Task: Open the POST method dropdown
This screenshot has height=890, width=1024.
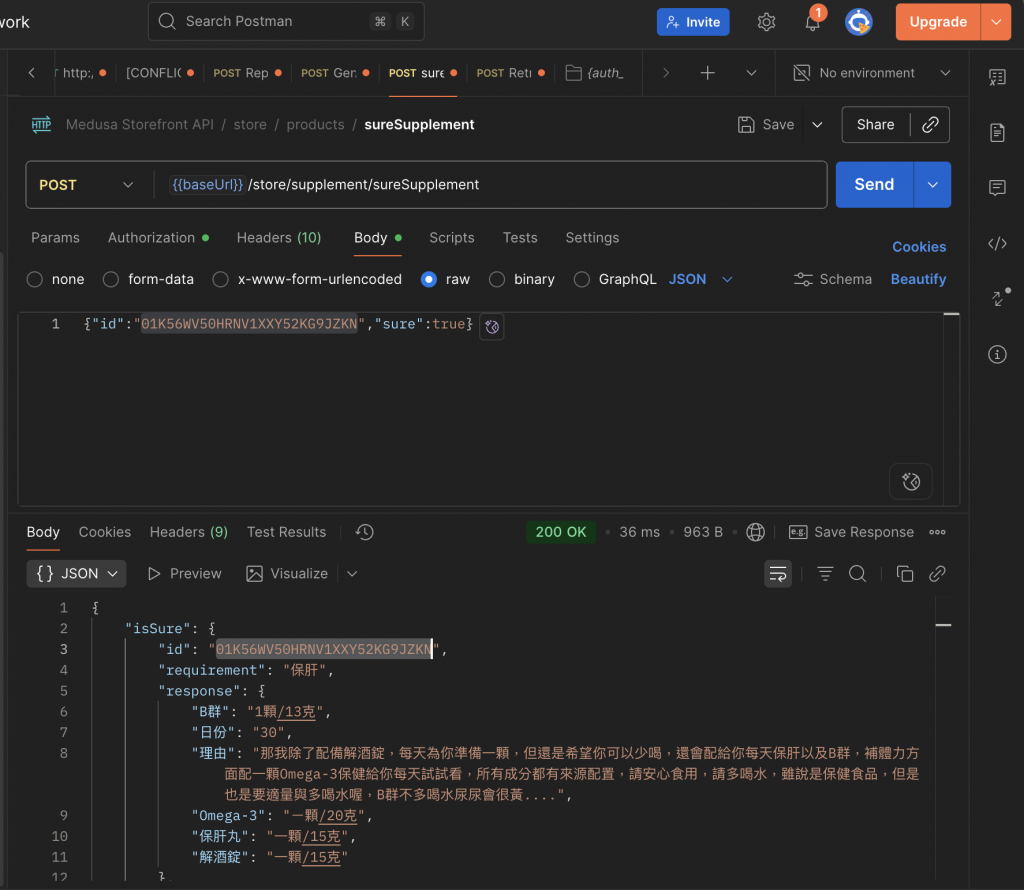Action: click(x=86, y=185)
